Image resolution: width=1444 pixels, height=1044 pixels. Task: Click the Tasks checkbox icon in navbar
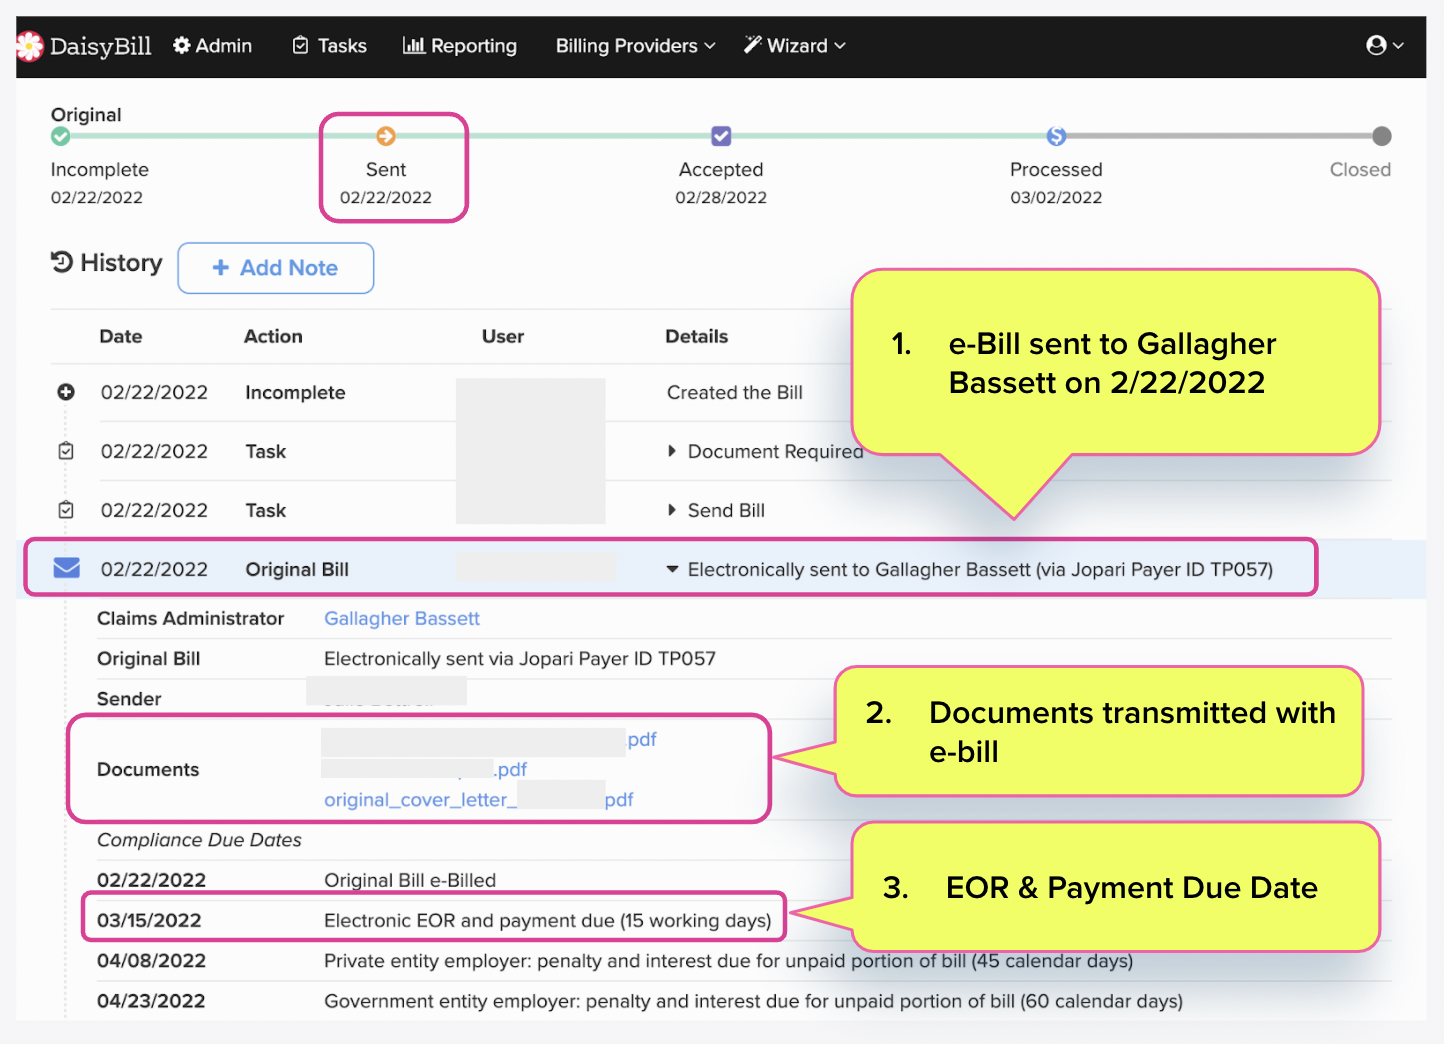tap(300, 45)
